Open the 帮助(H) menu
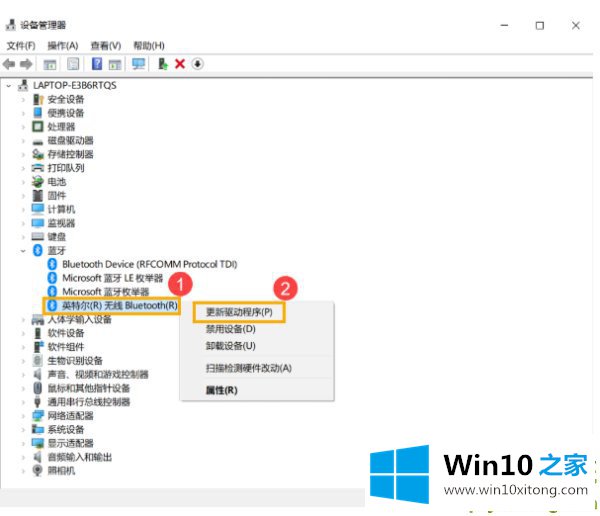Viewport: 600px width, 516px height. tap(149, 46)
